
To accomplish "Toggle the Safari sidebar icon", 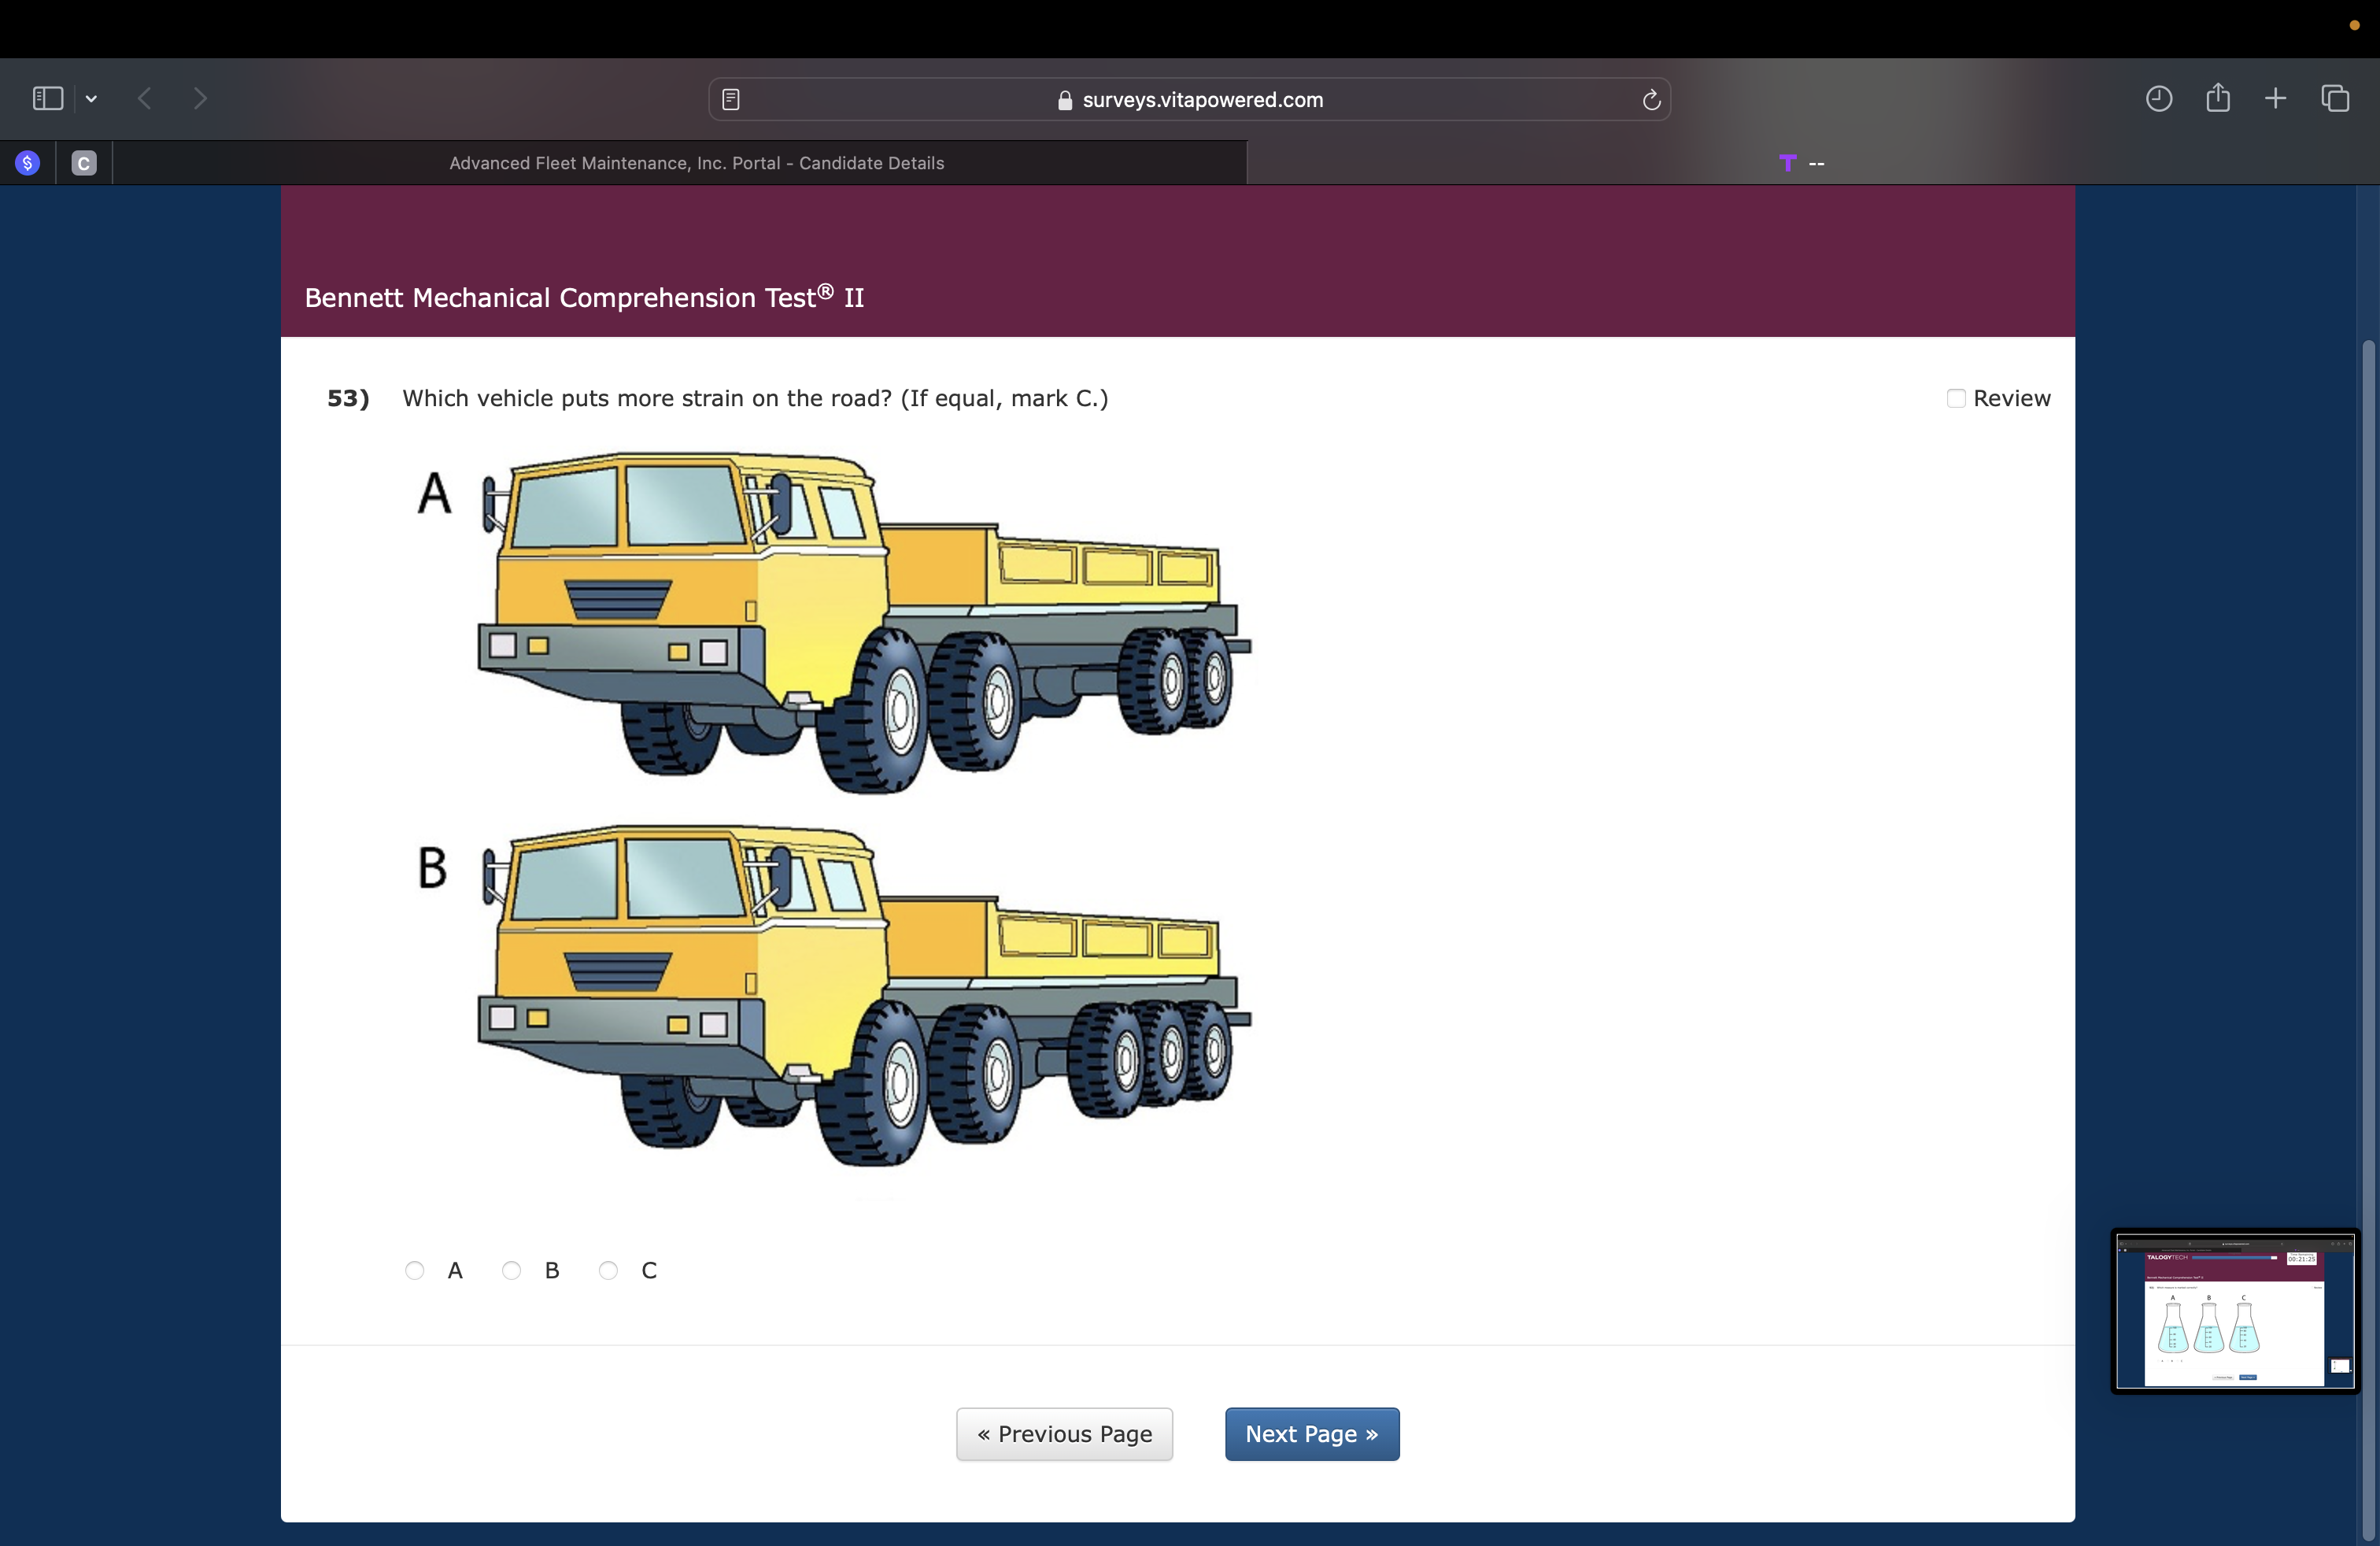I will [x=47, y=98].
